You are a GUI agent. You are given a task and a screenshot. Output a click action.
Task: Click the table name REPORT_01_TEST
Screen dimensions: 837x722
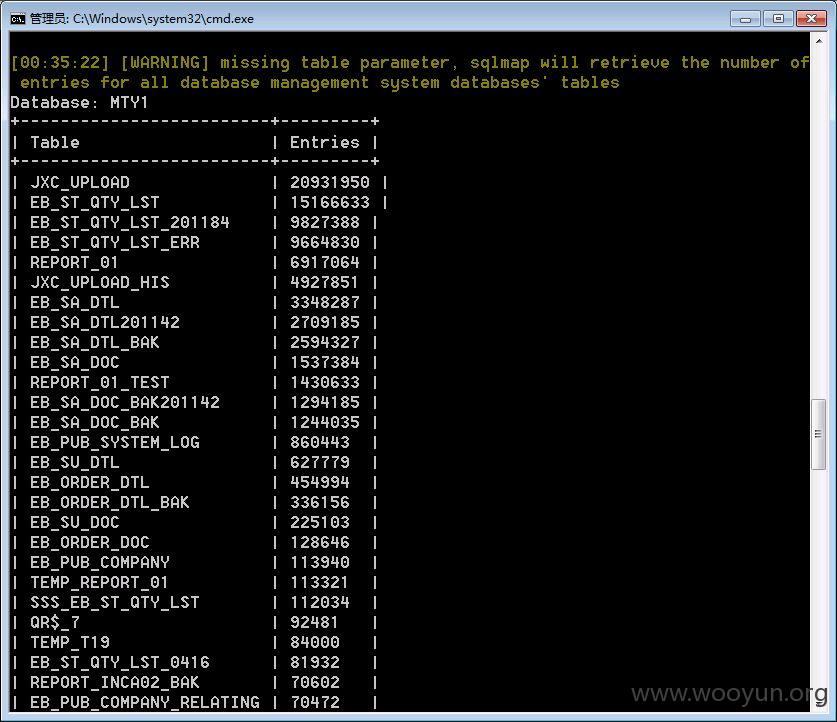click(x=100, y=382)
